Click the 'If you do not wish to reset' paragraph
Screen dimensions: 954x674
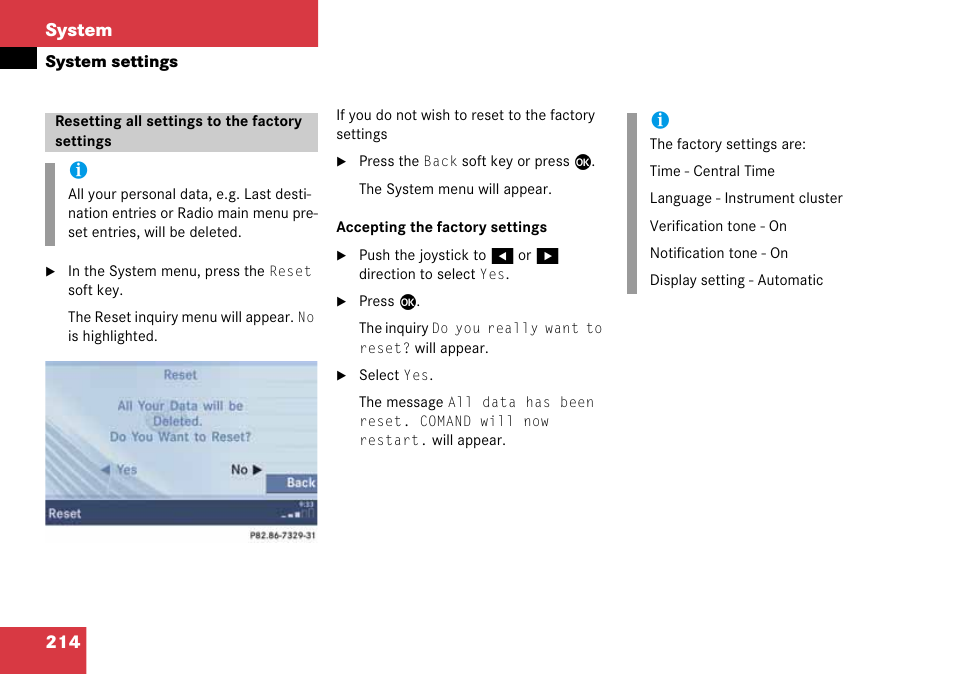(x=465, y=125)
